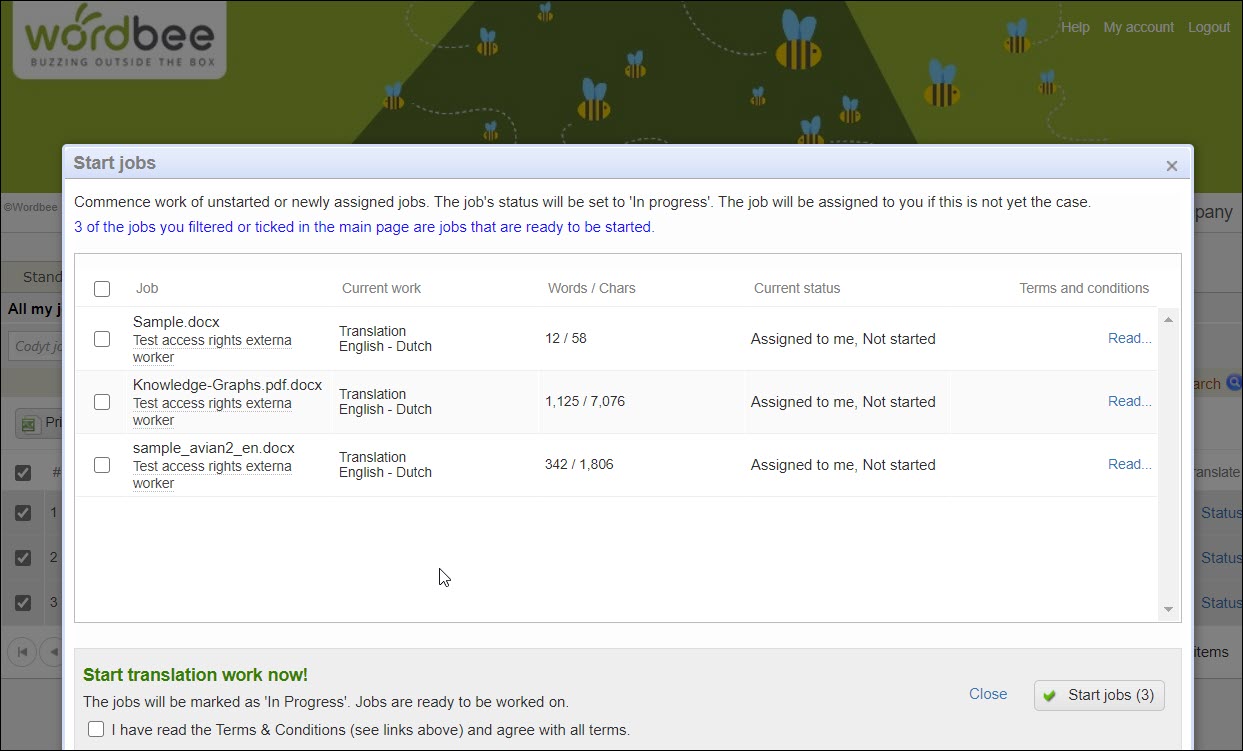The width and height of the screenshot is (1243, 751).
Task: Click the Wordbee logo
Action: click(119, 39)
